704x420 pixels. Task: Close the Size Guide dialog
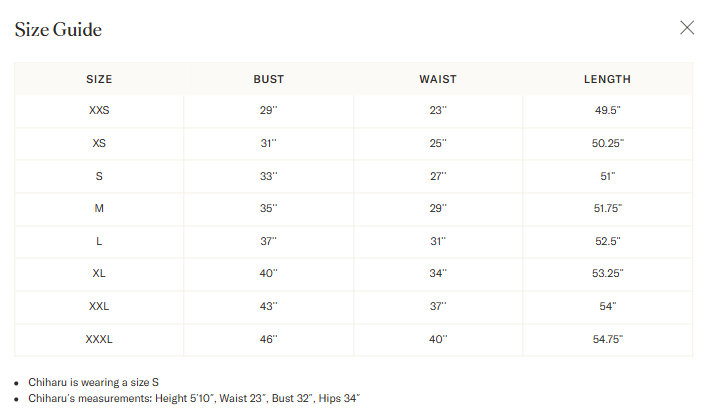[687, 28]
